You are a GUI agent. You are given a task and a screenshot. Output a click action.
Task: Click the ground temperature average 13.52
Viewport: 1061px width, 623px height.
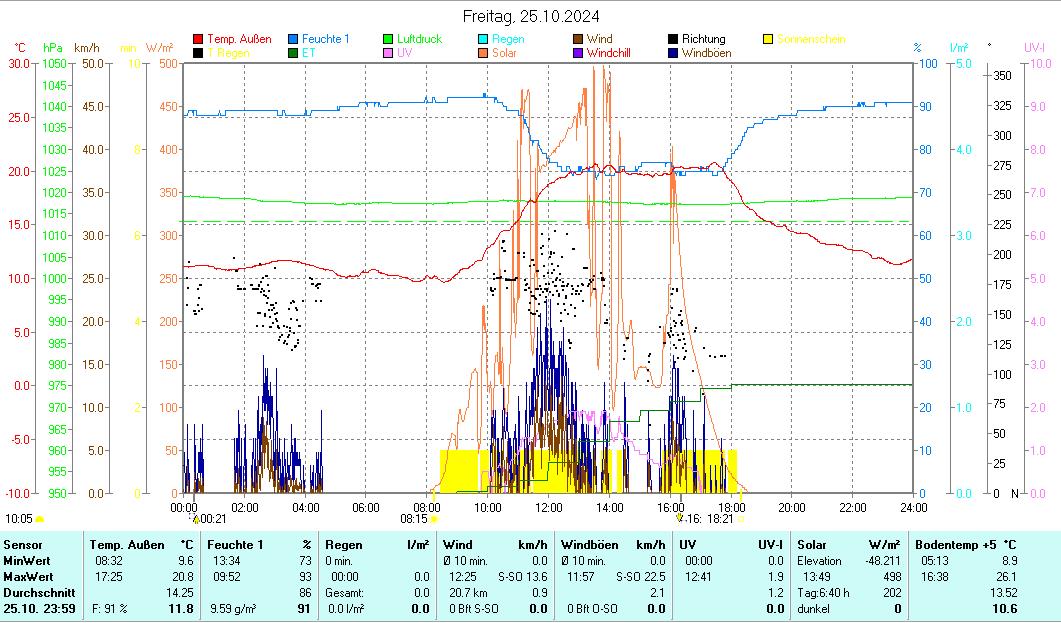click(x=1003, y=593)
